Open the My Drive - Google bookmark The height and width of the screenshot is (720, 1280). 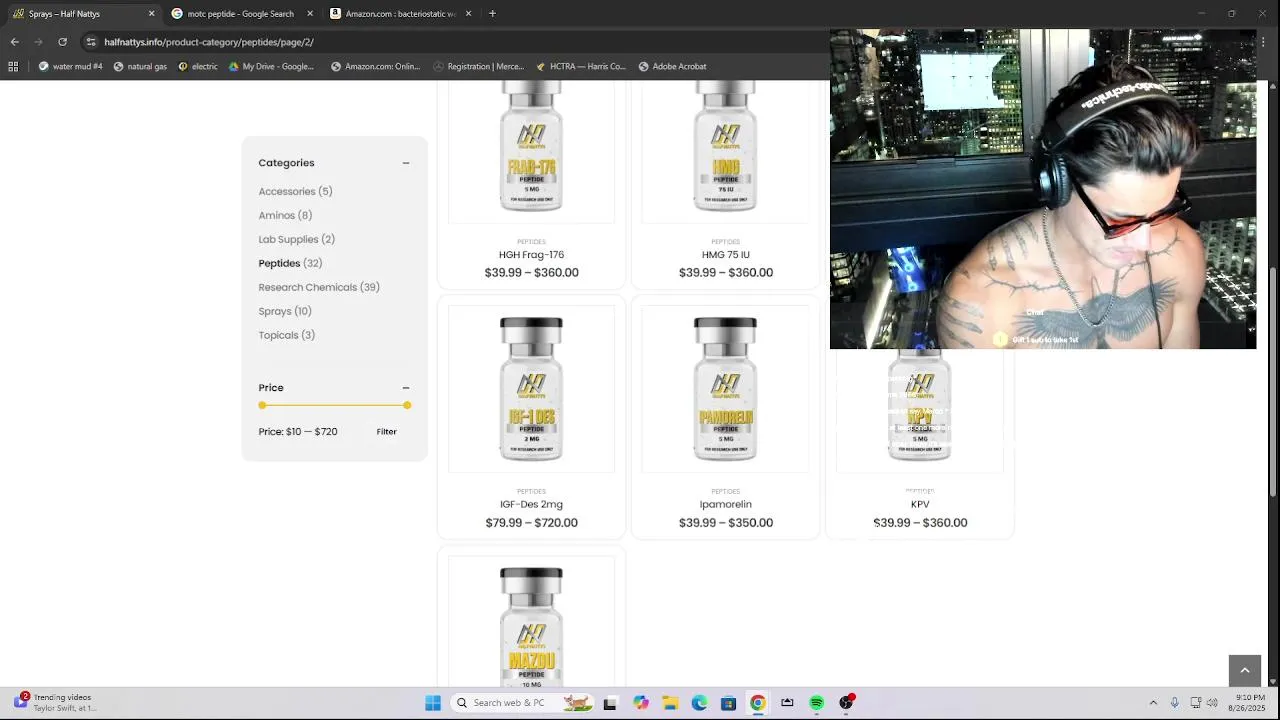271,67
